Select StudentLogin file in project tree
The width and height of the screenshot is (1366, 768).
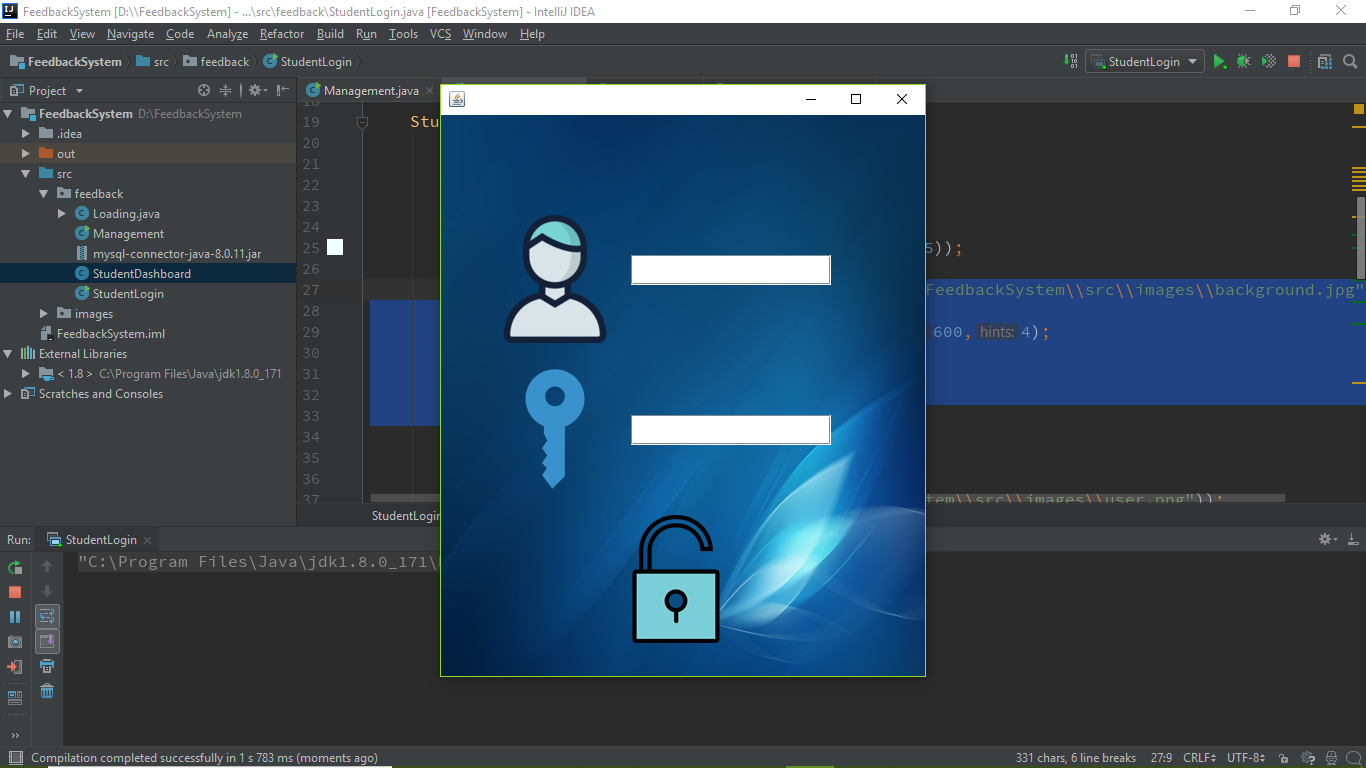click(128, 294)
